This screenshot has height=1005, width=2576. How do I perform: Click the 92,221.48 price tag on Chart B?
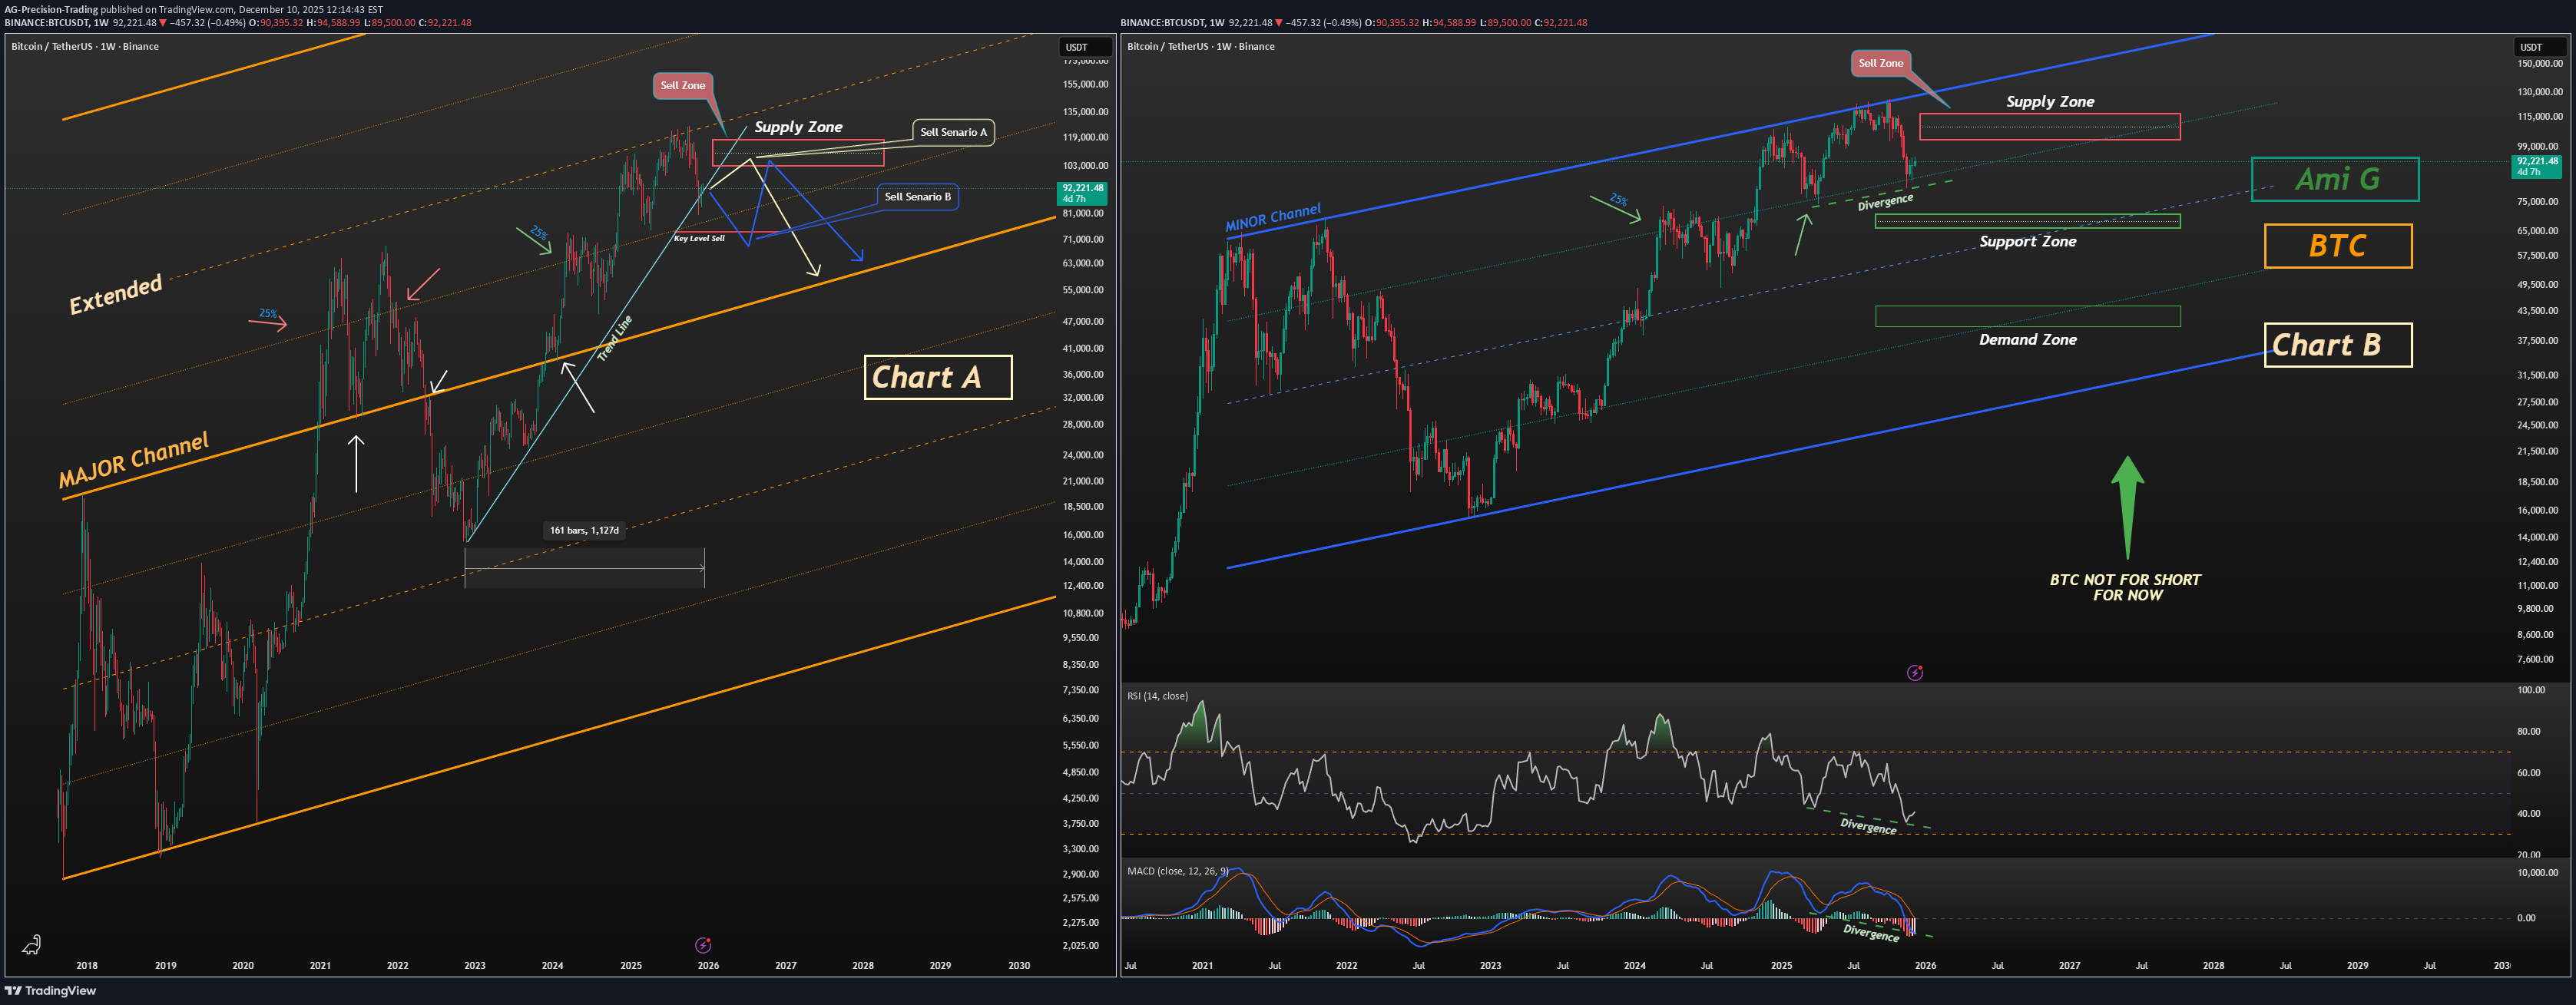click(2537, 166)
